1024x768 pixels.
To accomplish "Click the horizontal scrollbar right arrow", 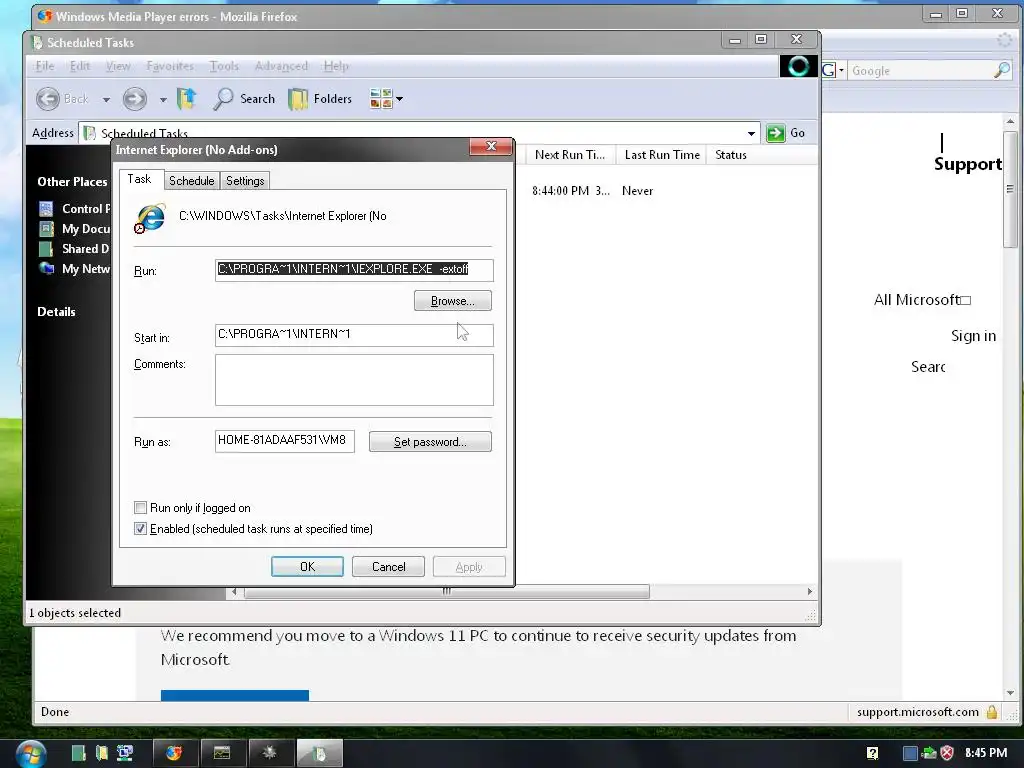I will (810, 592).
